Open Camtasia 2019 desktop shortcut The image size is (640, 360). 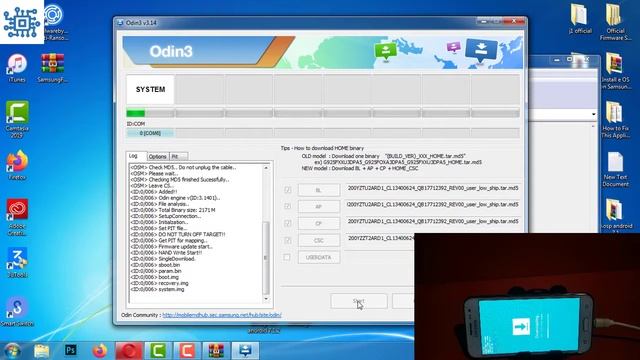tap(17, 119)
